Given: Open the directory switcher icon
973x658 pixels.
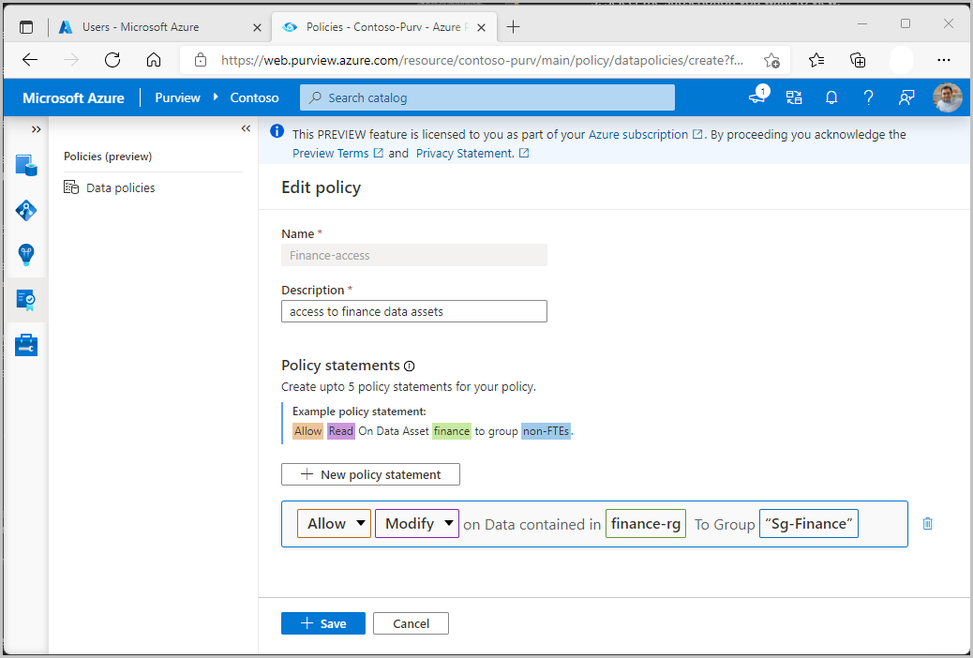Looking at the screenshot, I should coord(794,97).
